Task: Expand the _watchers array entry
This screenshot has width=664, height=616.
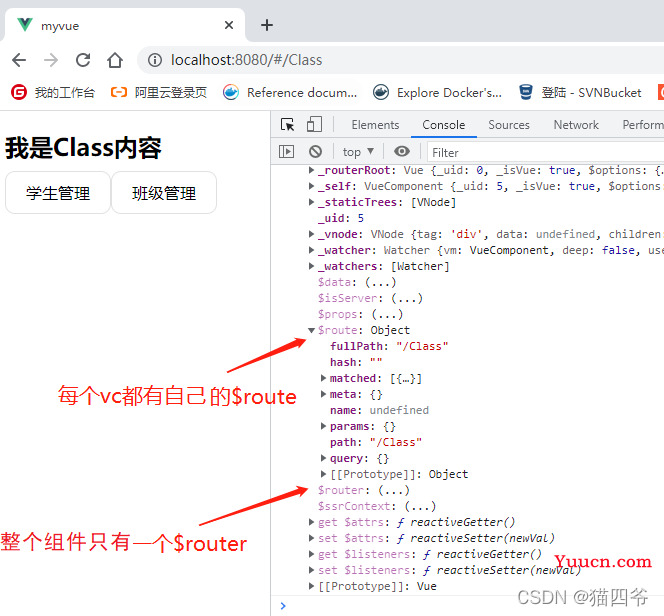Action: [312, 266]
